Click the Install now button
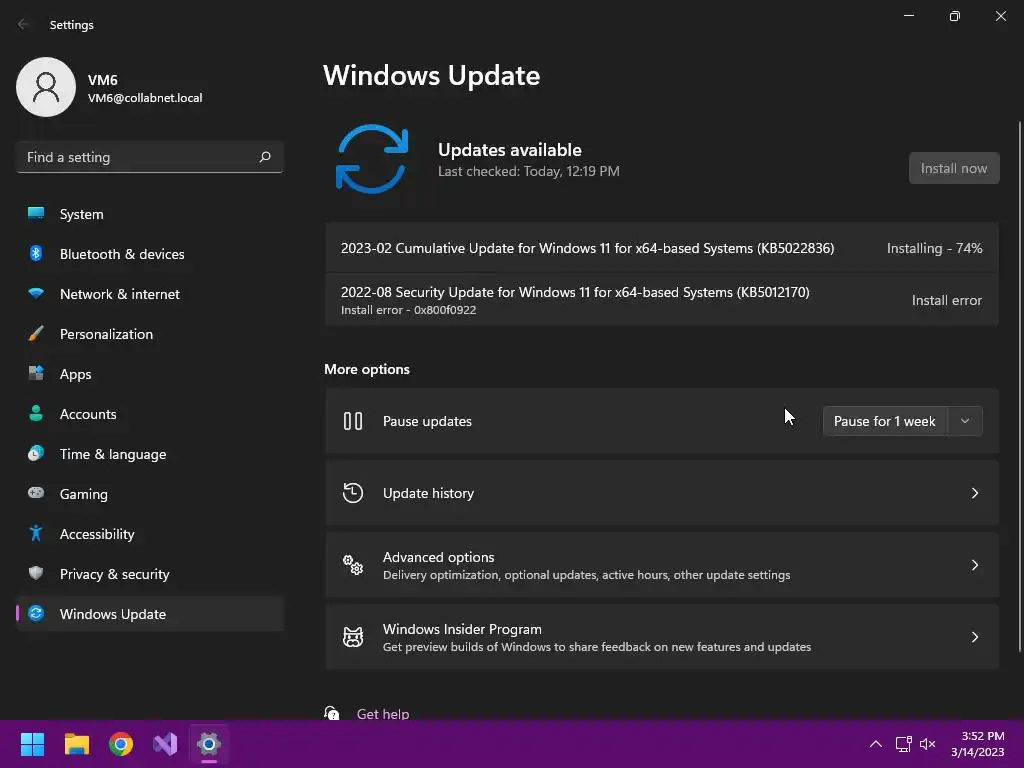 pyautogui.click(x=953, y=168)
